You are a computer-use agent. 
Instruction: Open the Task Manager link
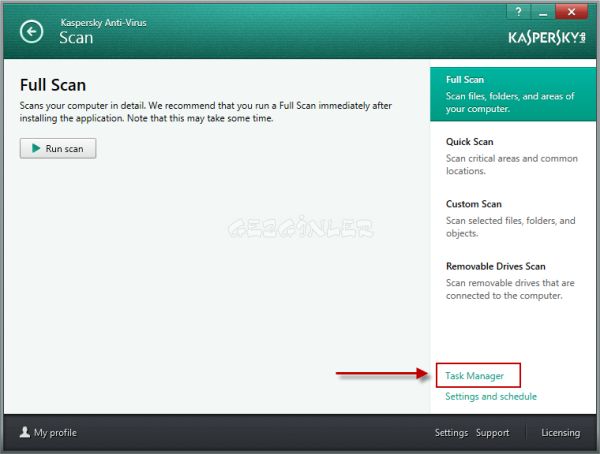(474, 376)
